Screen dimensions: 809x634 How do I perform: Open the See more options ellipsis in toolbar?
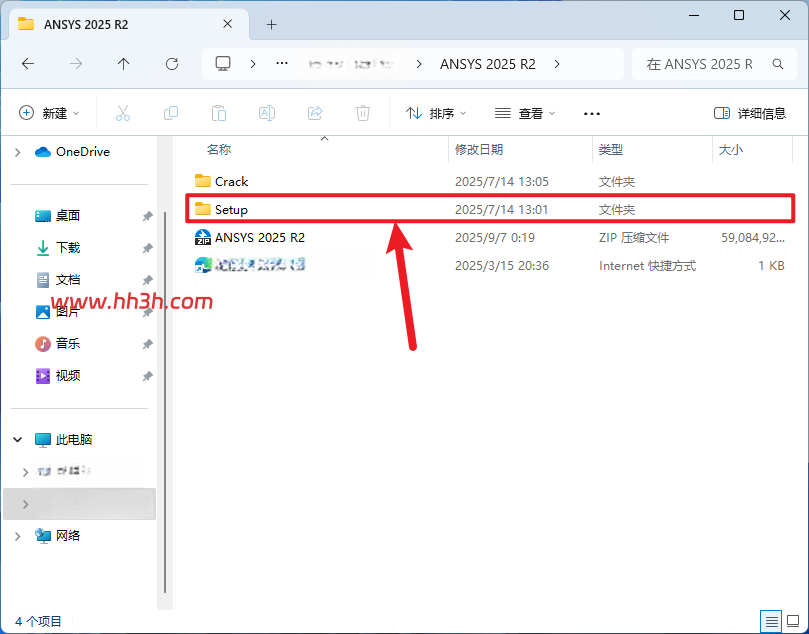click(592, 113)
